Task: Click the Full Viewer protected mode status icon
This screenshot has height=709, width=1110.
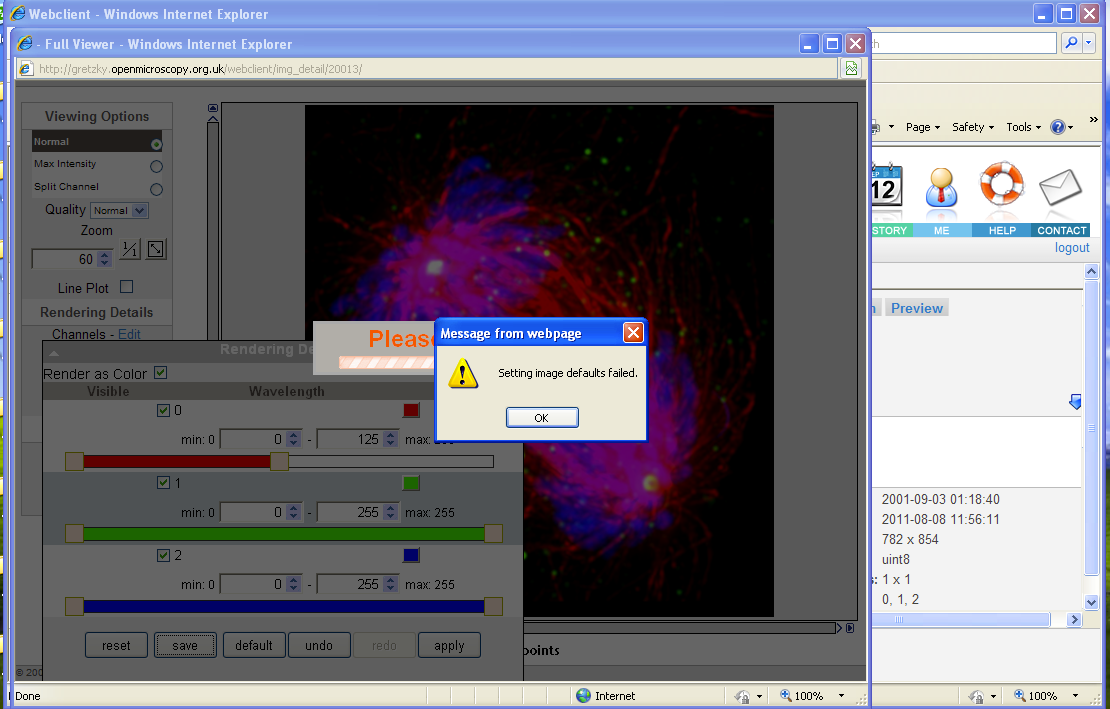Action: 742,696
